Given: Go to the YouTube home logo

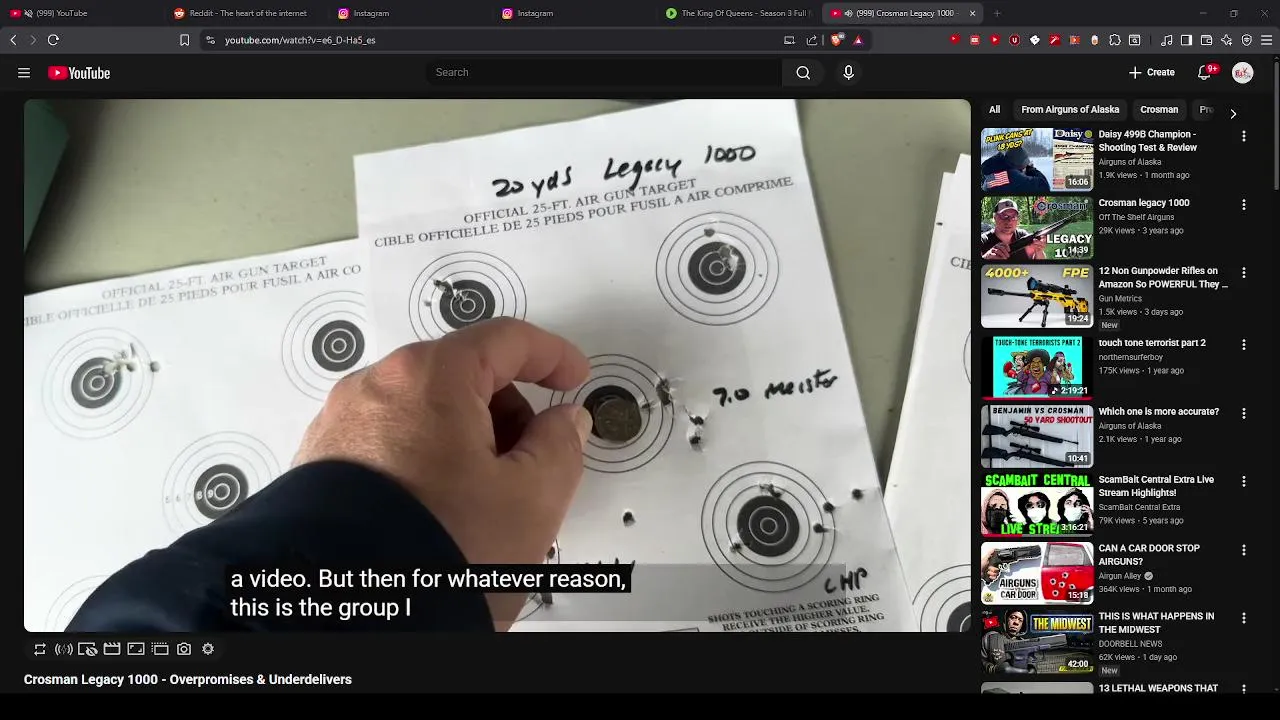Looking at the screenshot, I should coord(79,73).
